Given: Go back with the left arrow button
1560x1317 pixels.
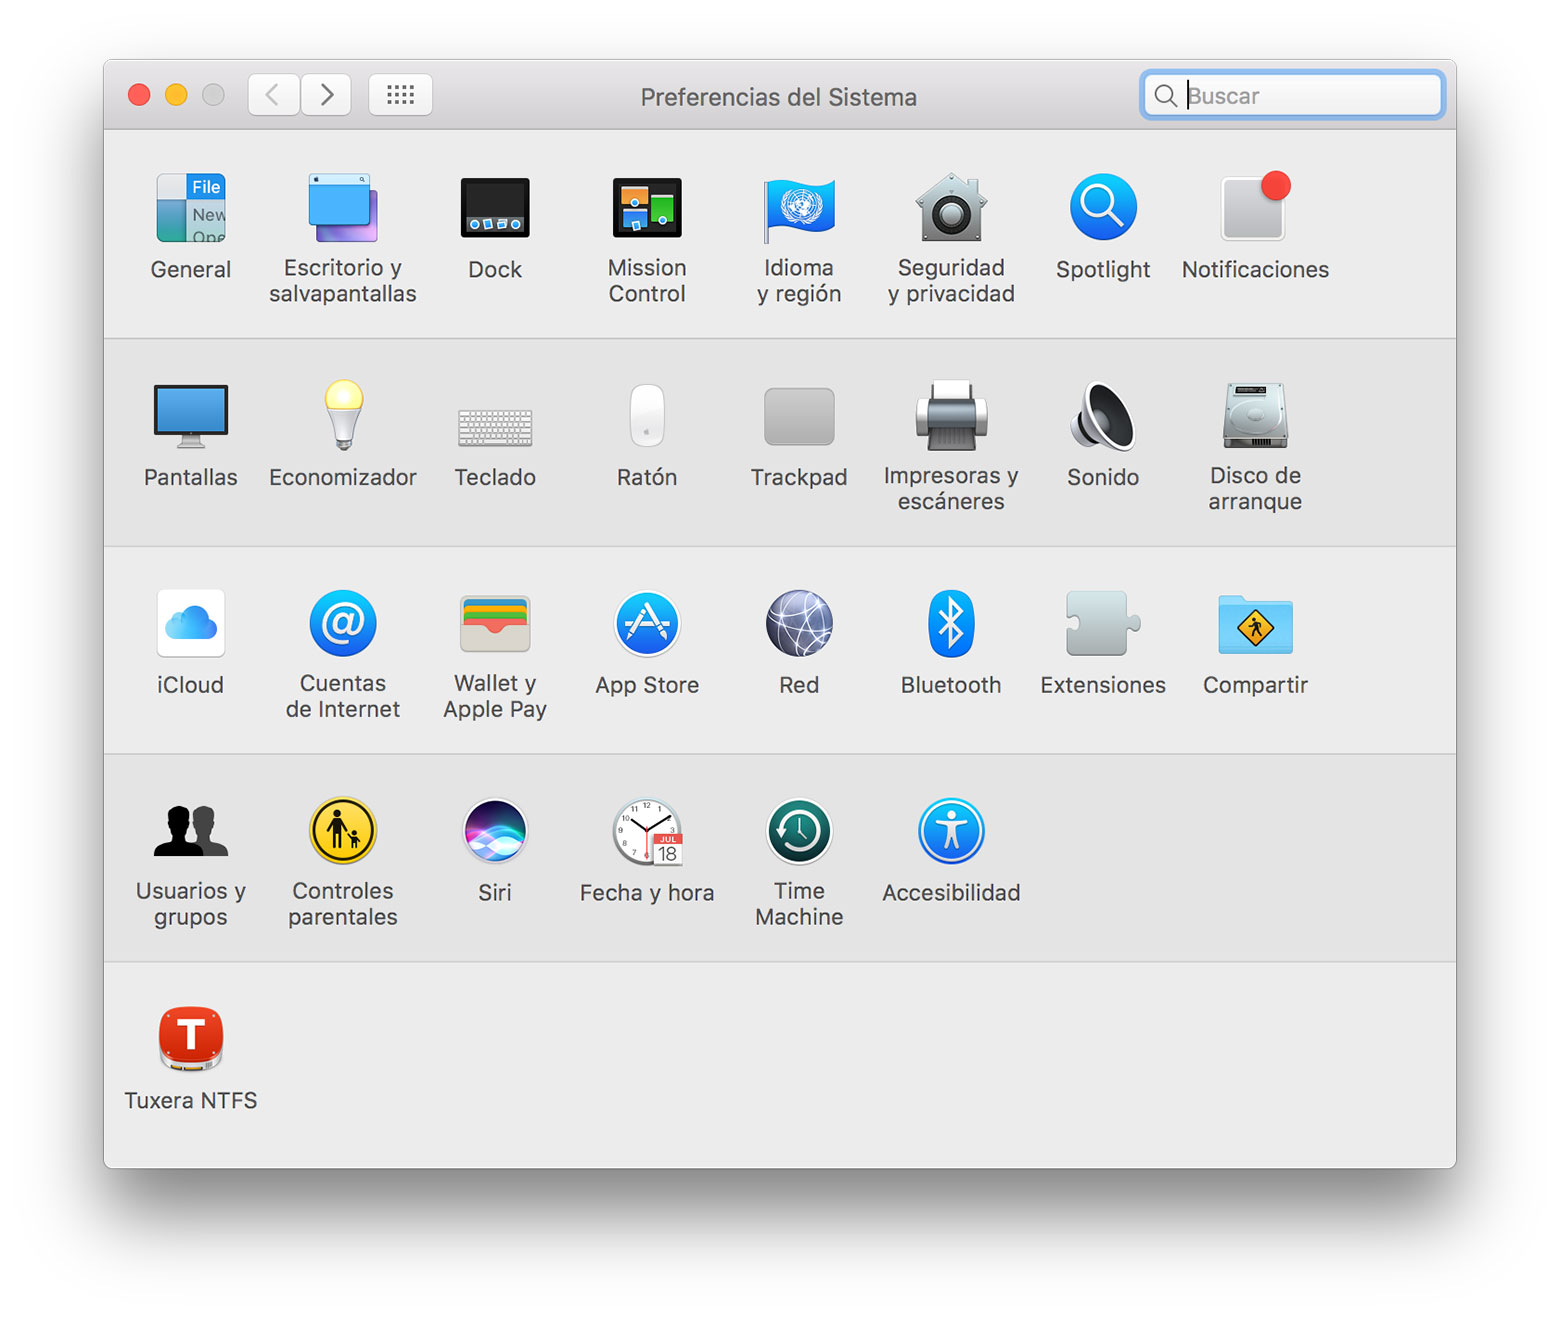Looking at the screenshot, I should tap(273, 95).
